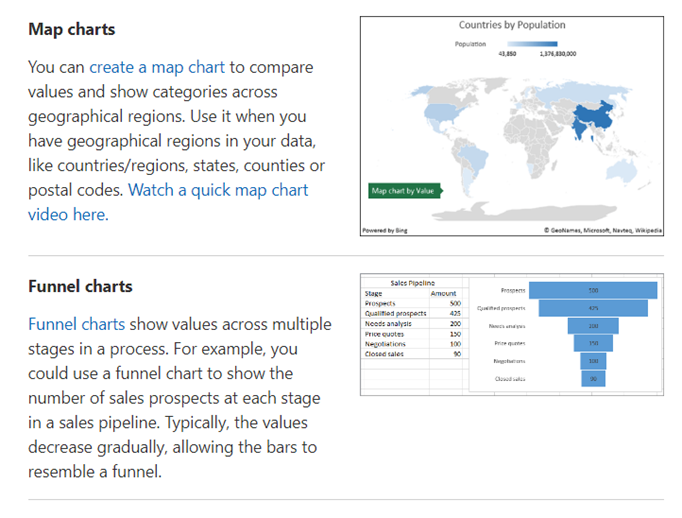The width and height of the screenshot is (682, 518).
Task: Click the 'Funnel charts' bold section heading
Action: pos(80,286)
